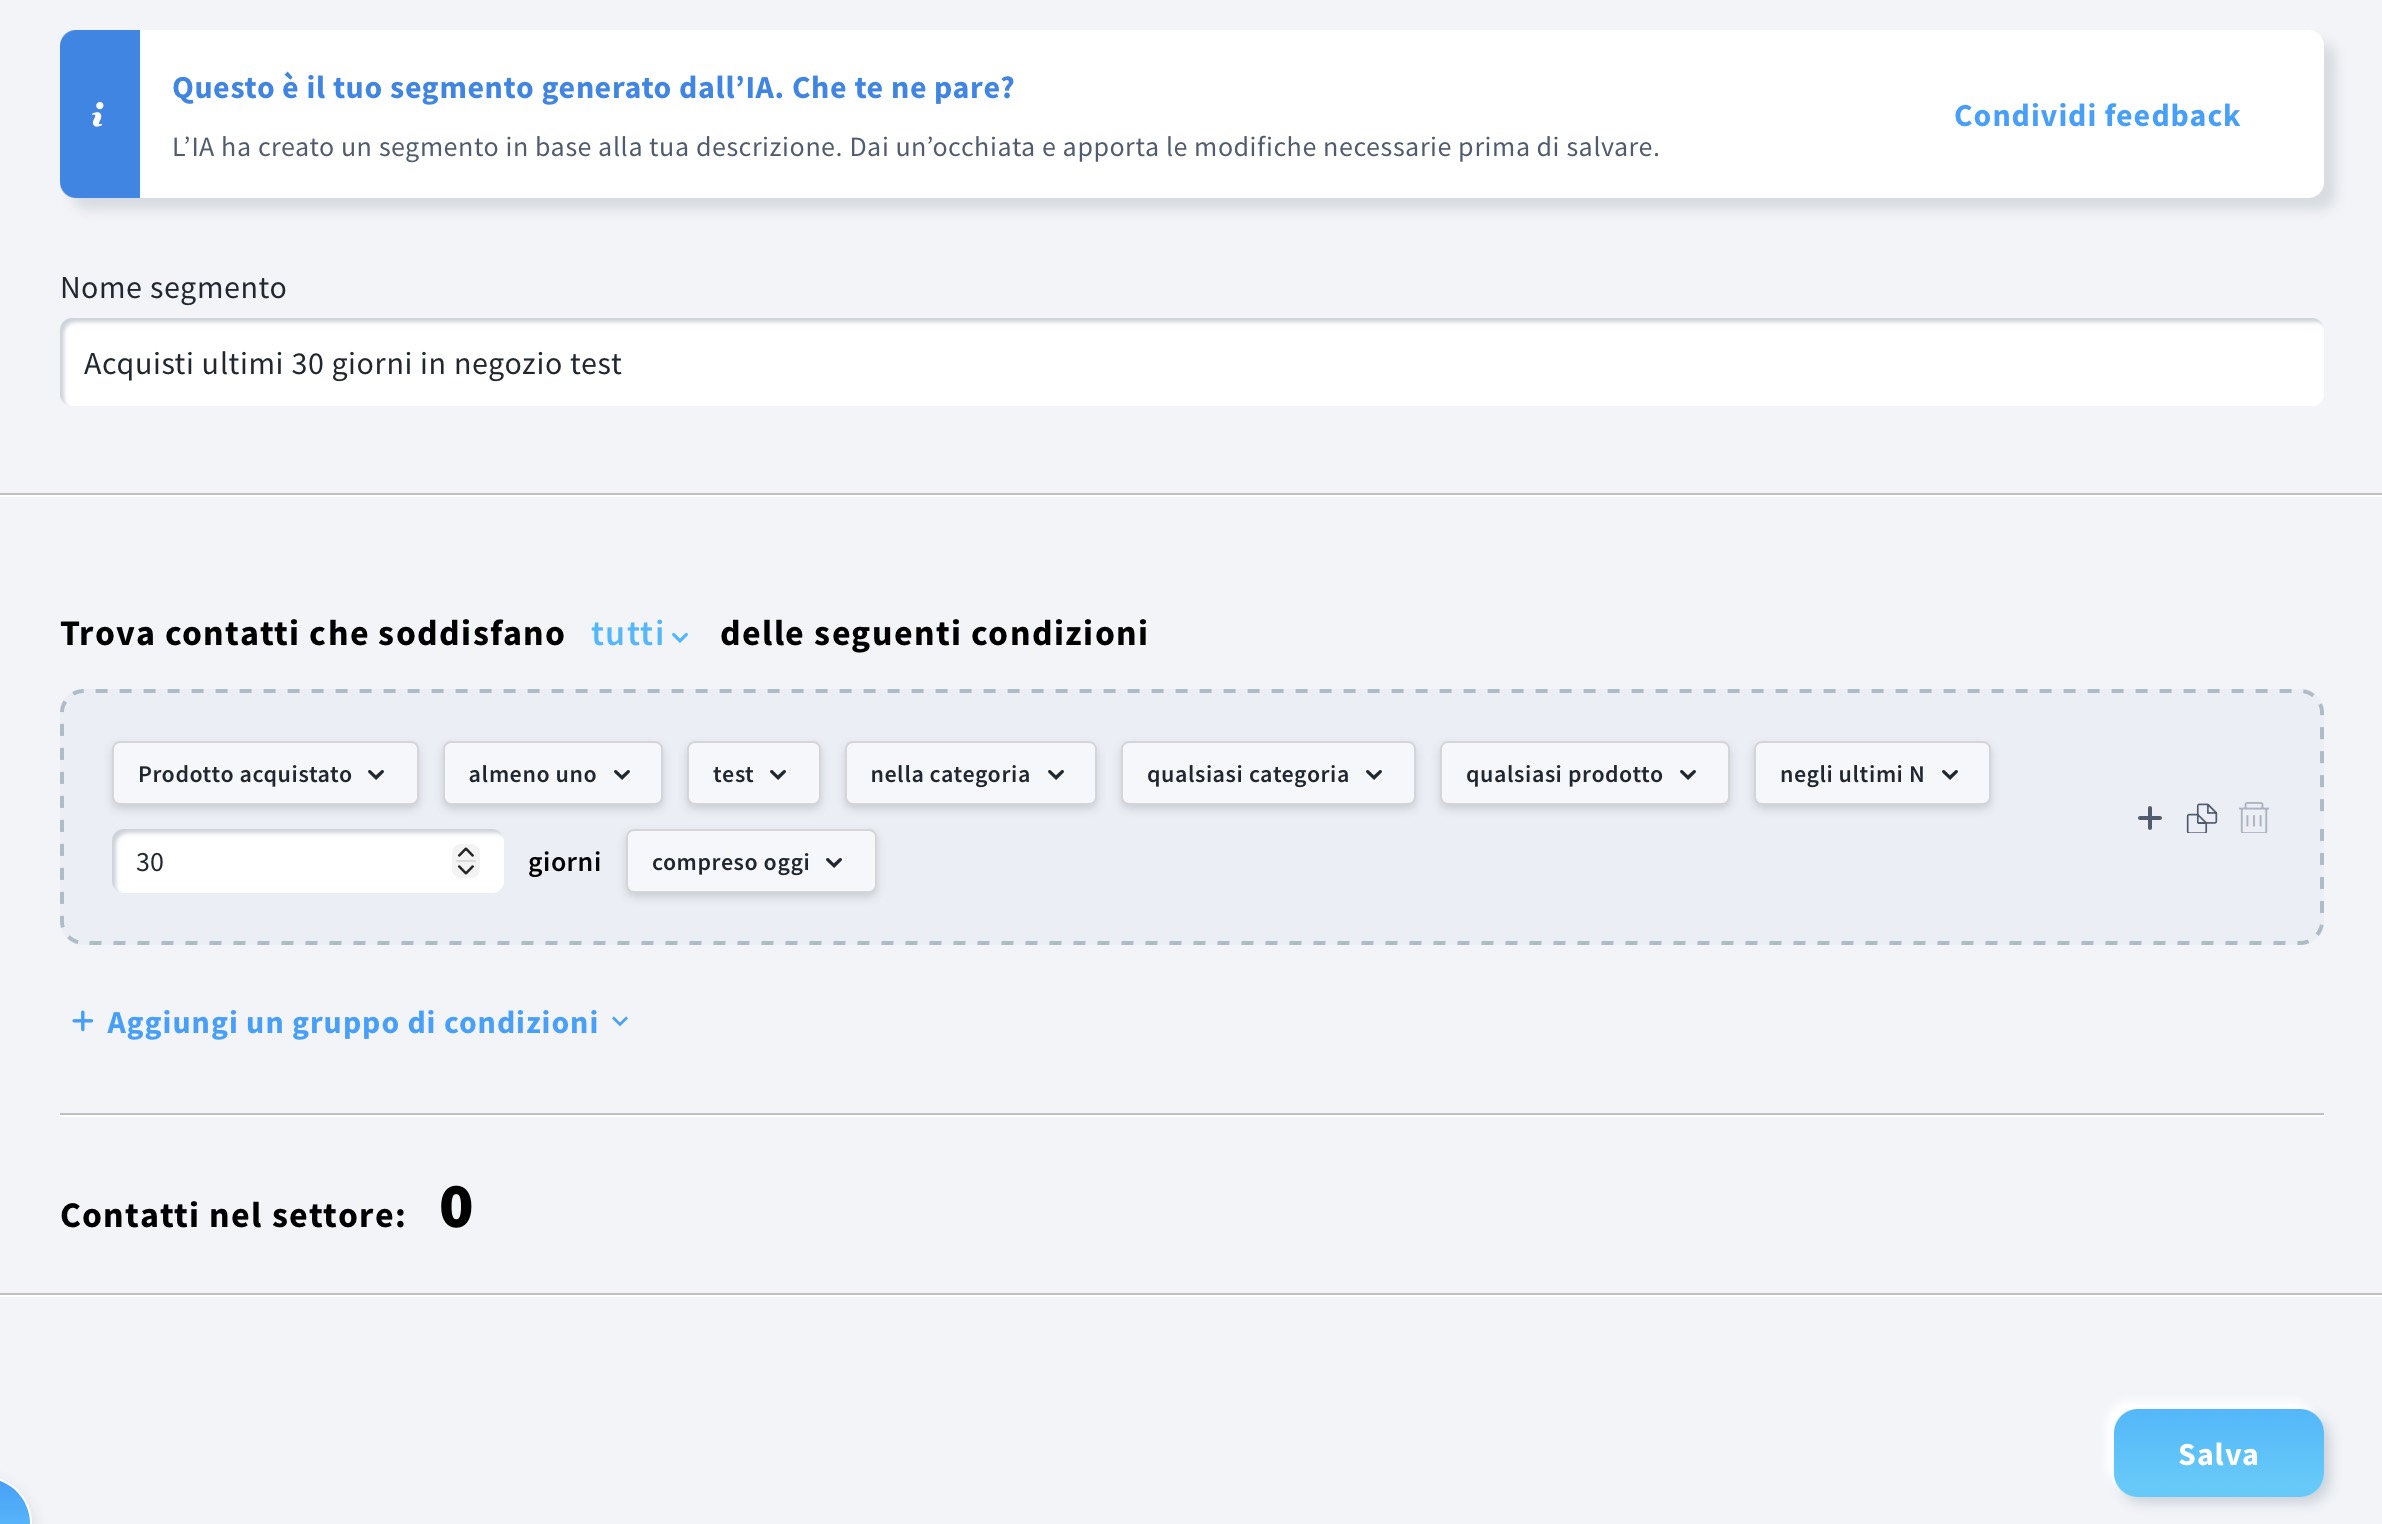2382x1524 pixels.
Task: Click the Nome segmento text field
Action: [x=1190, y=363]
